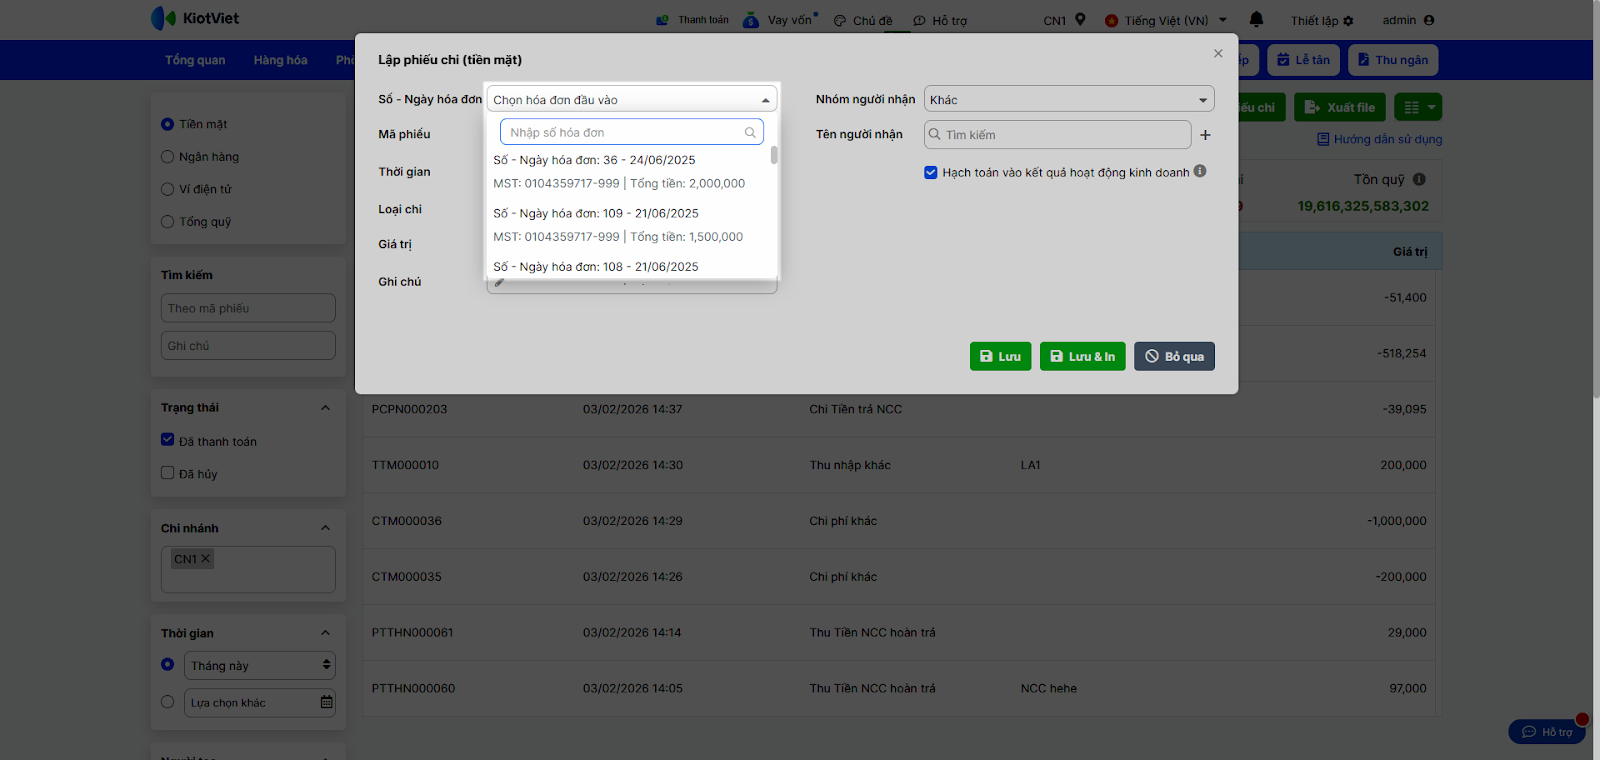
Task: Focus the Tìm kiếm recipient field
Action: click(1058, 134)
